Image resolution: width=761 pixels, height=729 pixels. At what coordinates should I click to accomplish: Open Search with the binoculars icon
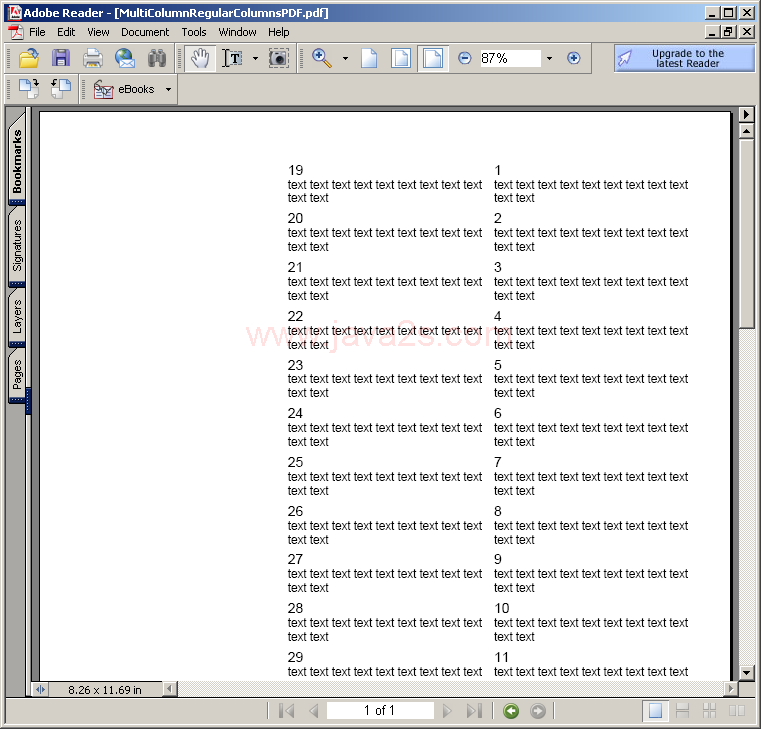point(157,58)
